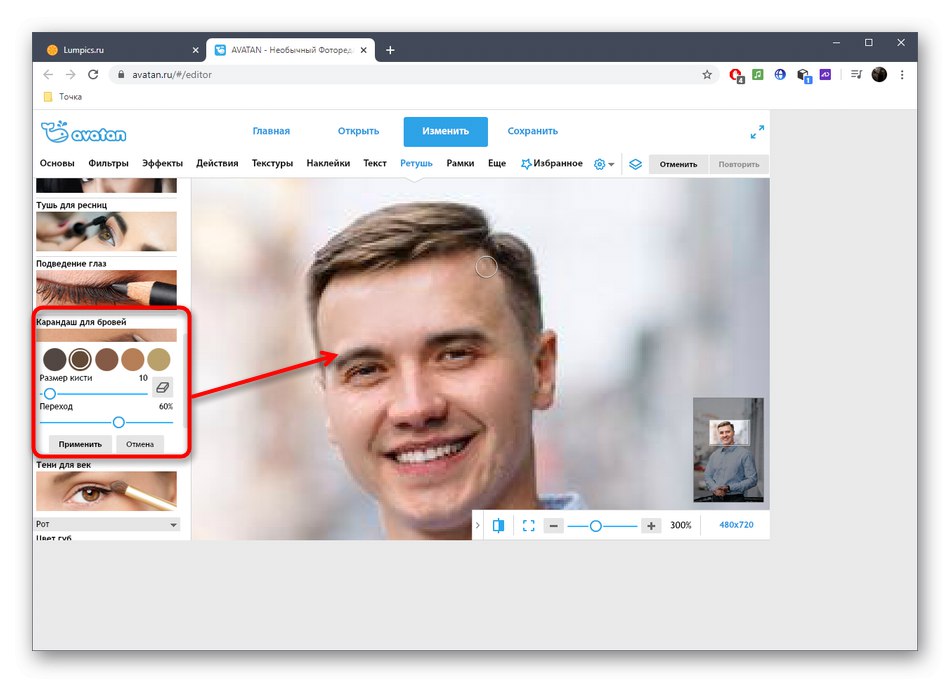Click the star icon beside Избранное
The height and width of the screenshot is (683, 950).
click(x=526, y=164)
